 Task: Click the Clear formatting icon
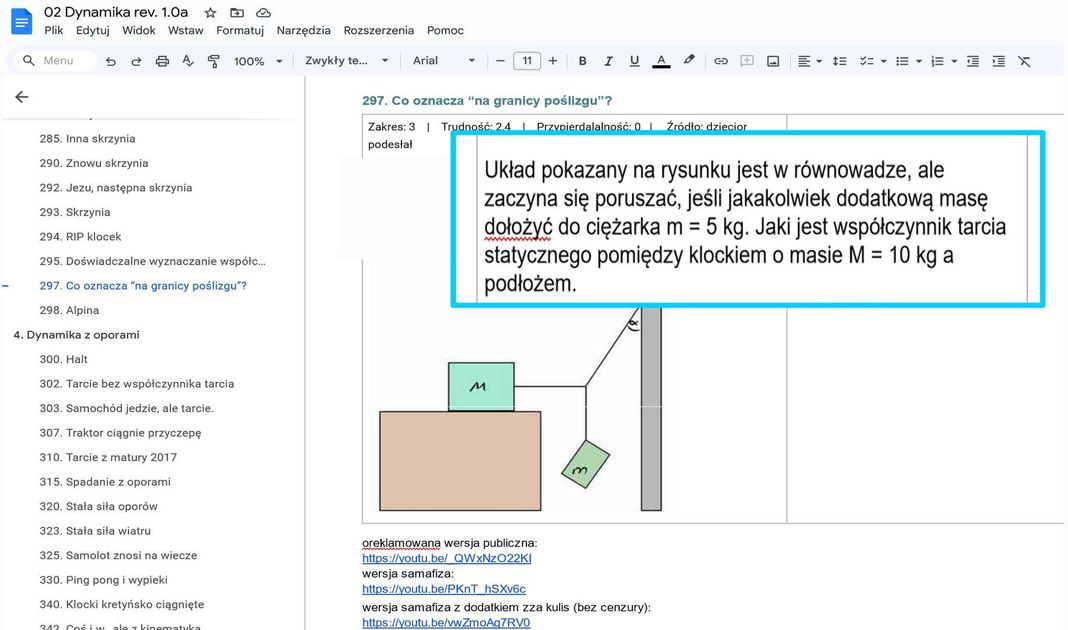(x=1024, y=61)
